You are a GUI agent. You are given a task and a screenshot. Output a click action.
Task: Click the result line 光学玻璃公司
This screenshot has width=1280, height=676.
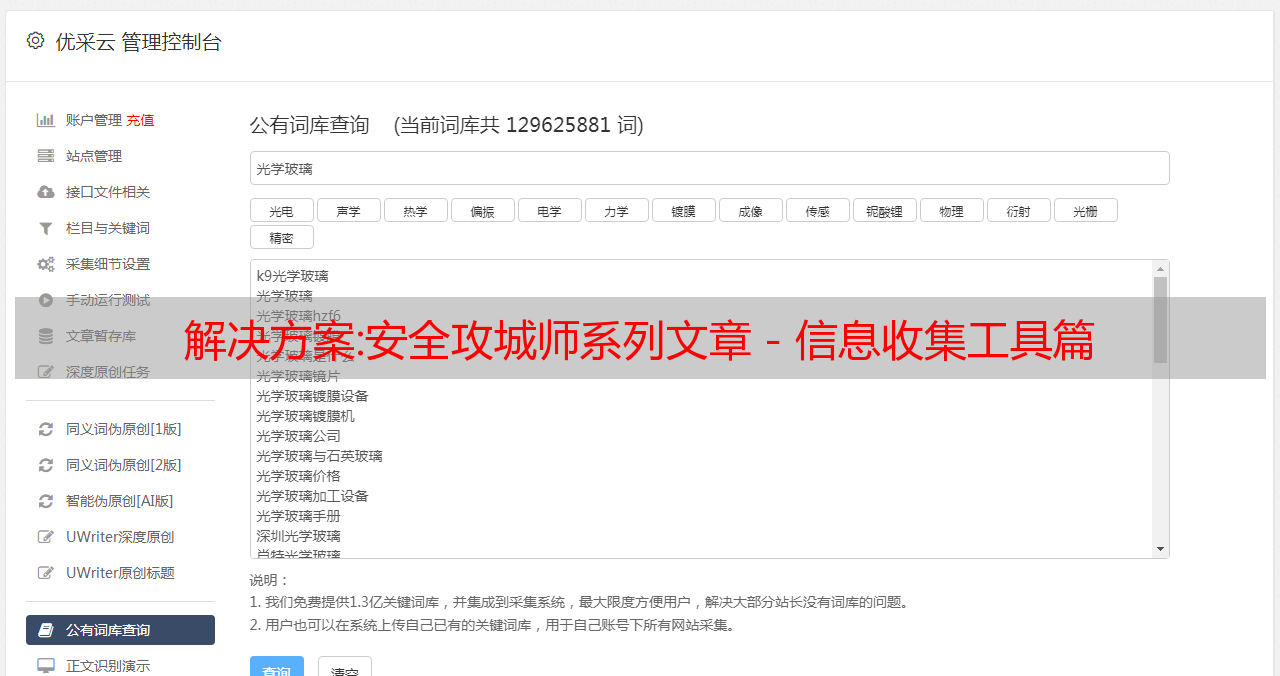coord(298,436)
